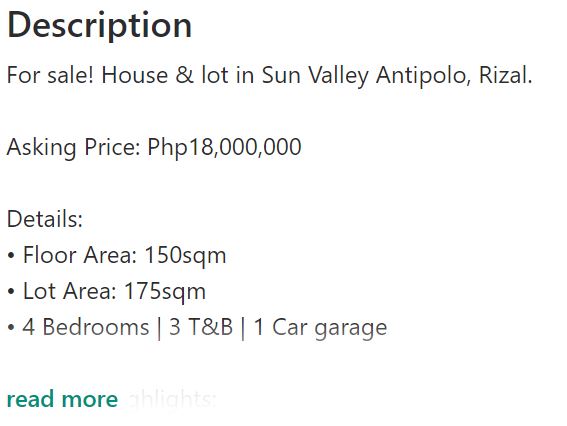Screen dimensions: 567x426
Task: Click the bullet before Lot Area
Action: pyautogui.click(x=11, y=291)
